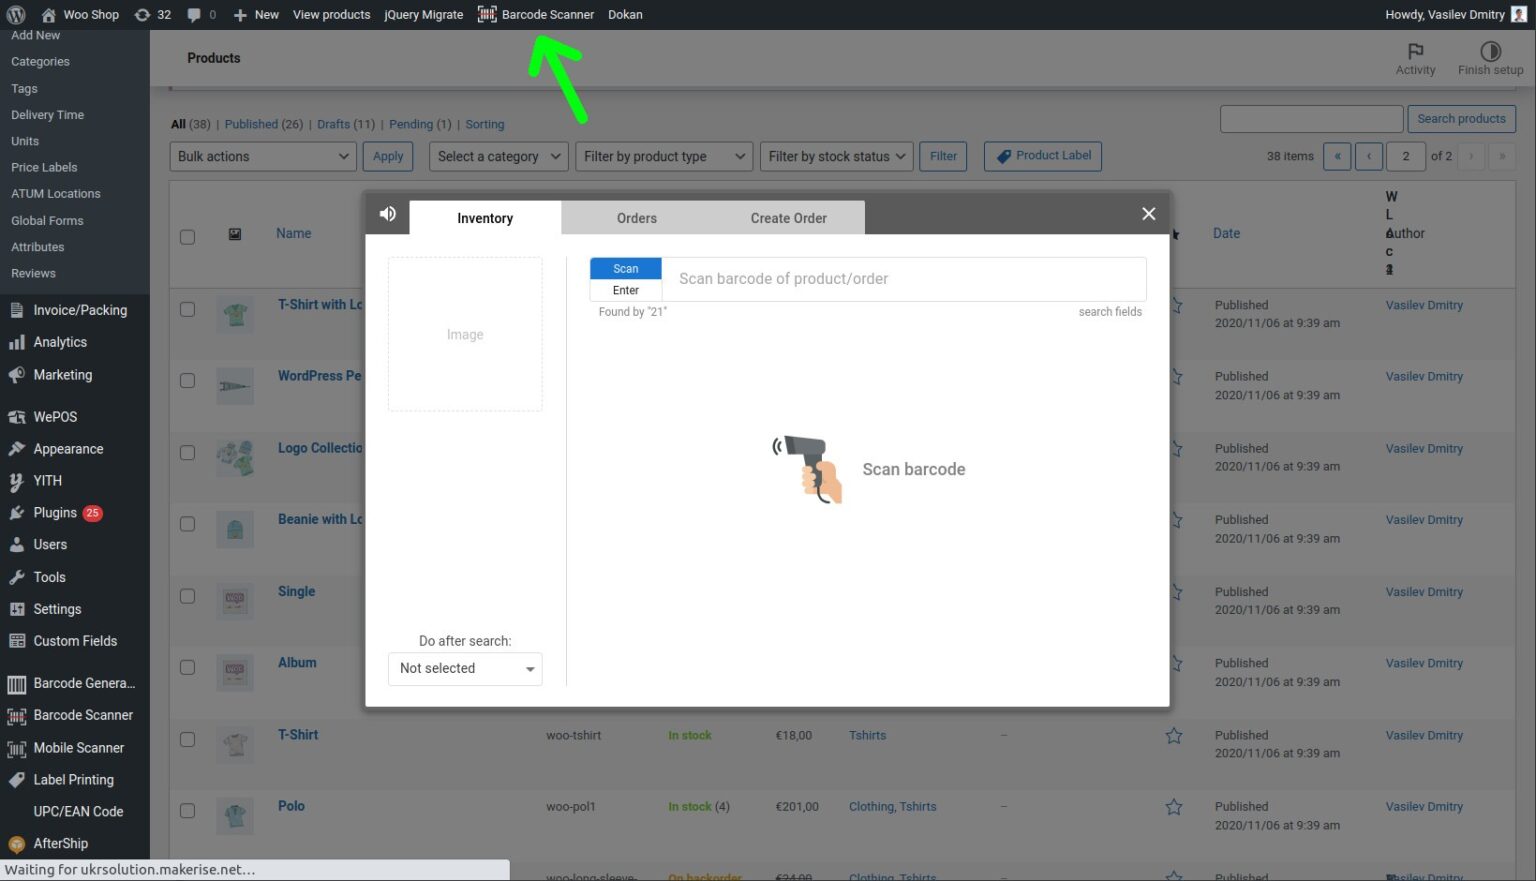
Task: Click the Search products button
Action: click(x=1461, y=118)
